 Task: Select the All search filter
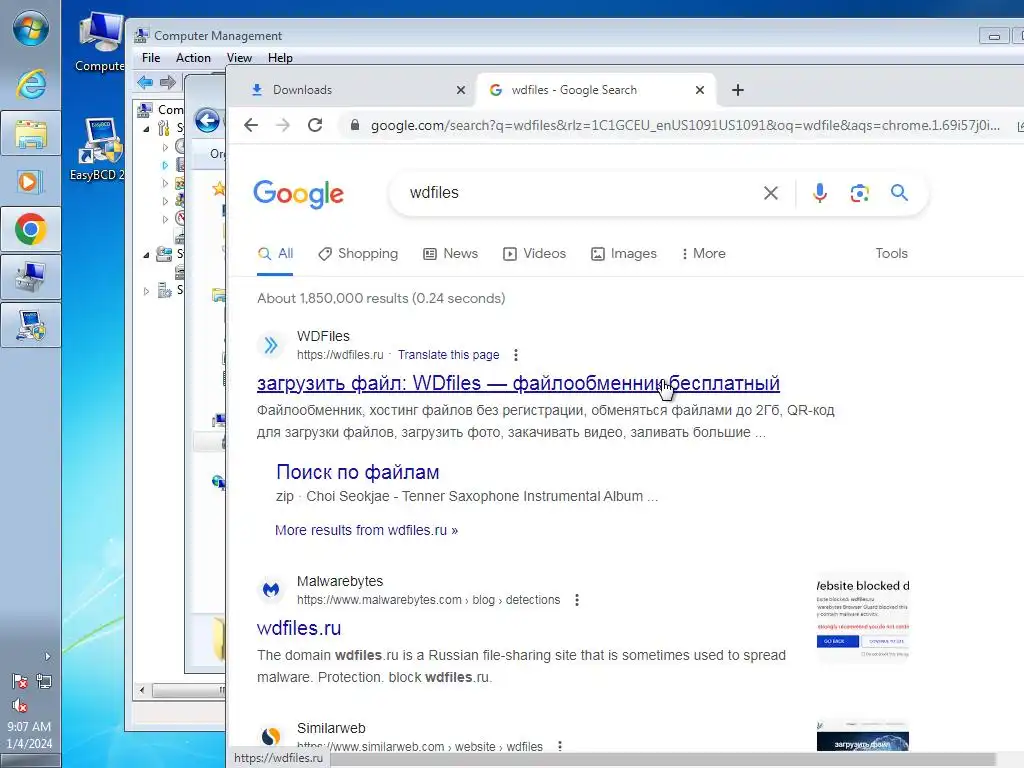[275, 253]
